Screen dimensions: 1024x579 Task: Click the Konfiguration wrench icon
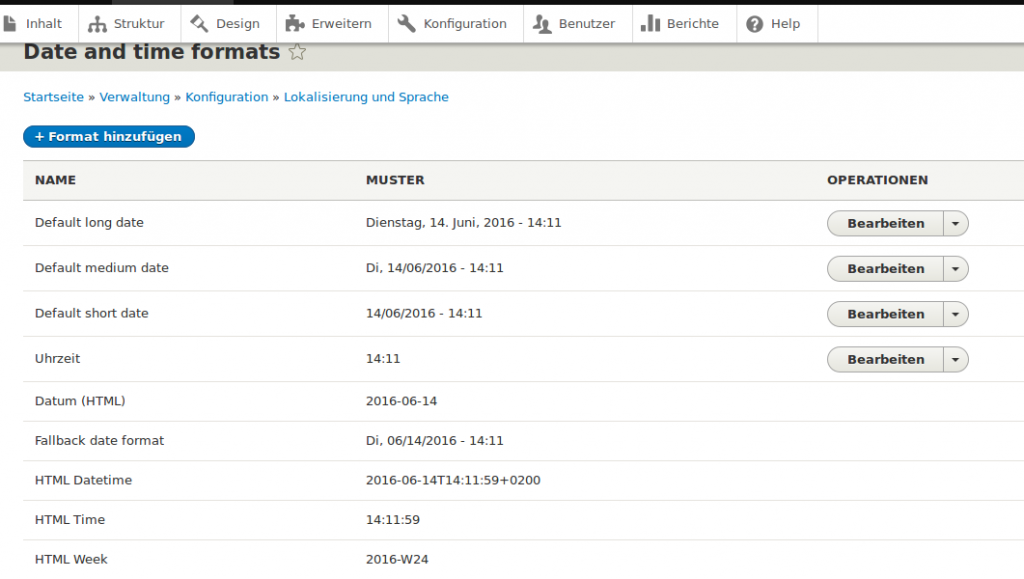[406, 23]
